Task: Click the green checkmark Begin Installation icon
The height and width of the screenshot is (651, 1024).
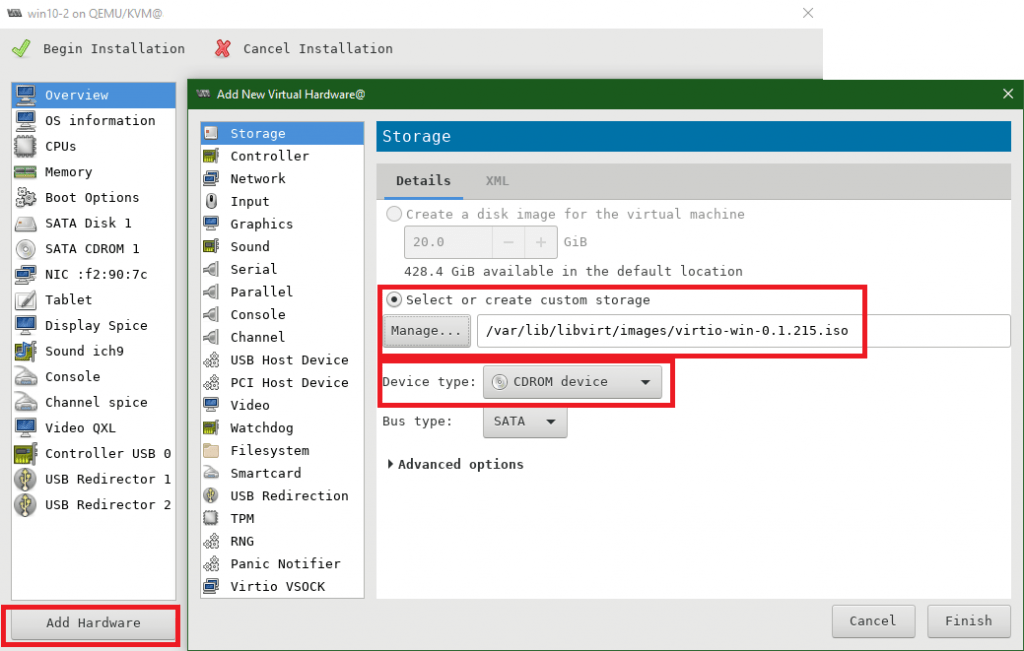Action: 21,48
